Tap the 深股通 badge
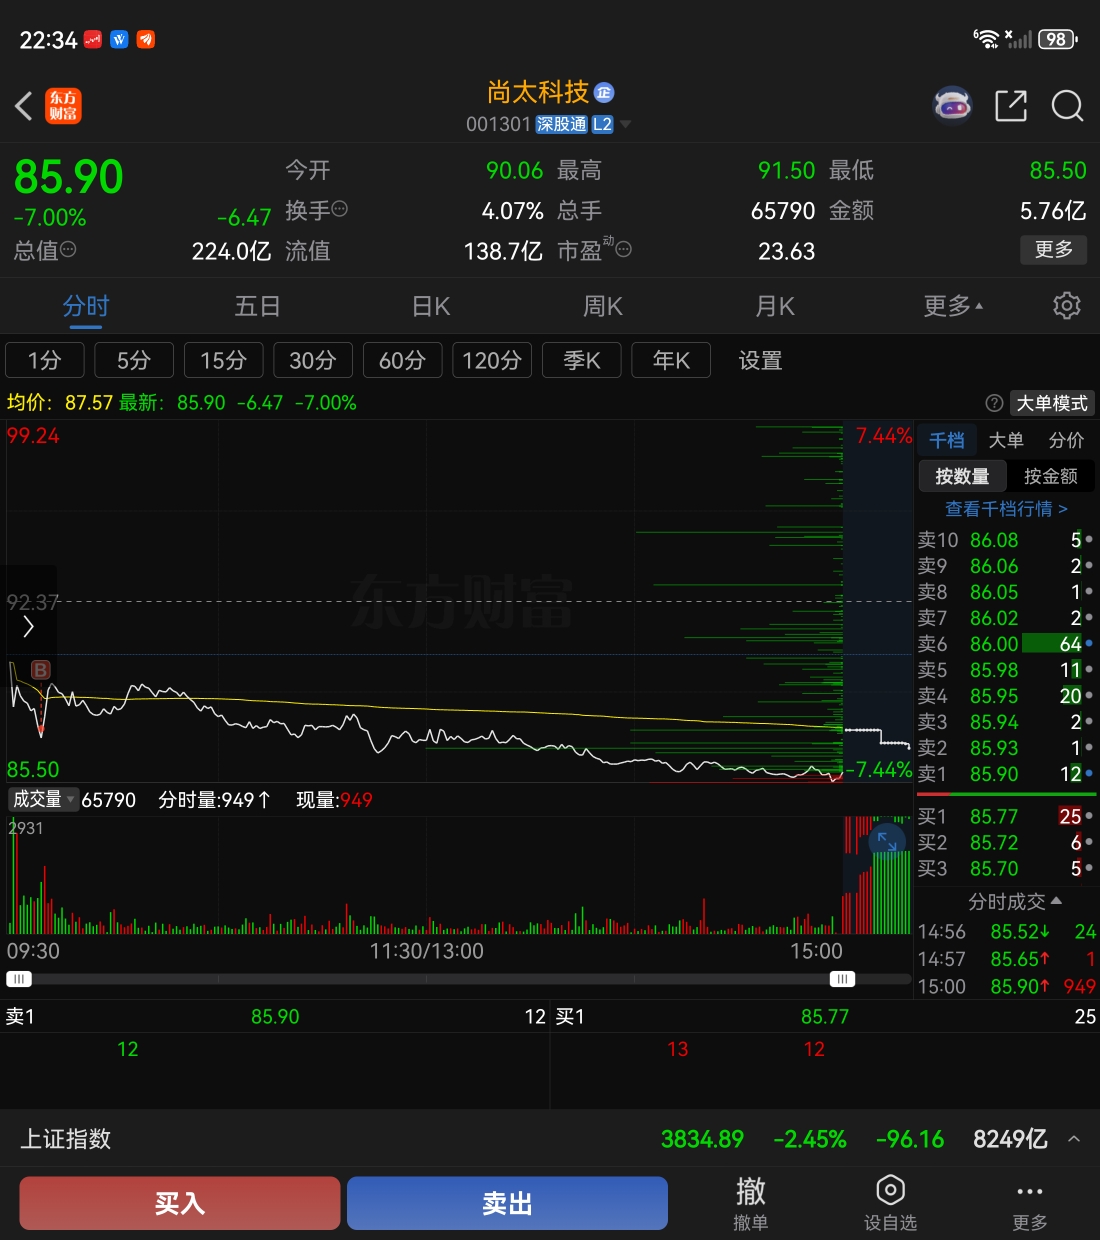Image resolution: width=1100 pixels, height=1240 pixels. pyautogui.click(x=561, y=124)
